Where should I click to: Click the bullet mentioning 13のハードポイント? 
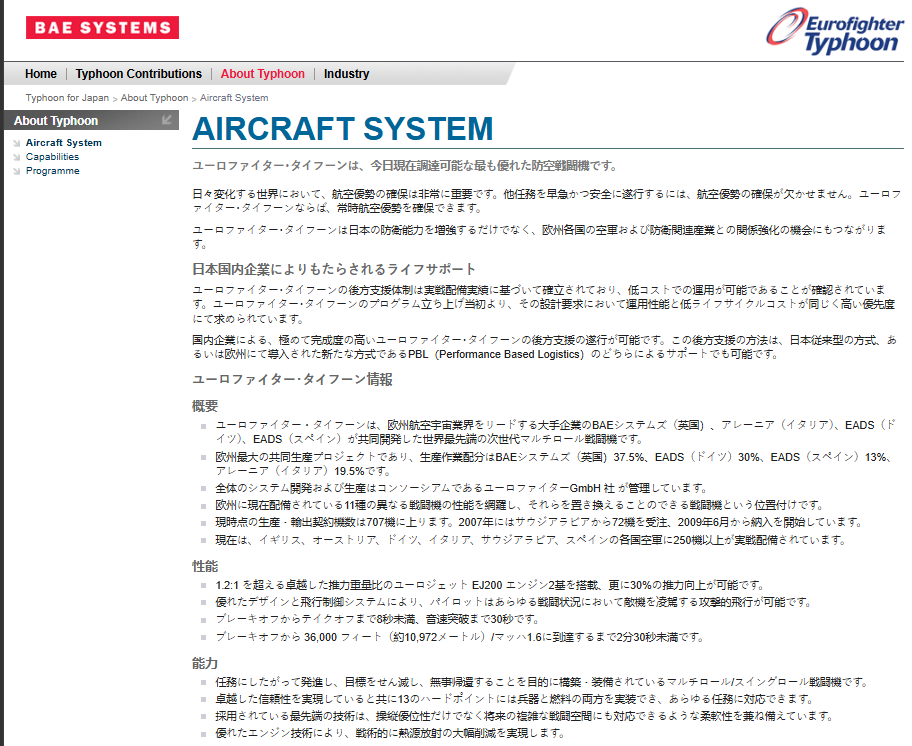514,699
